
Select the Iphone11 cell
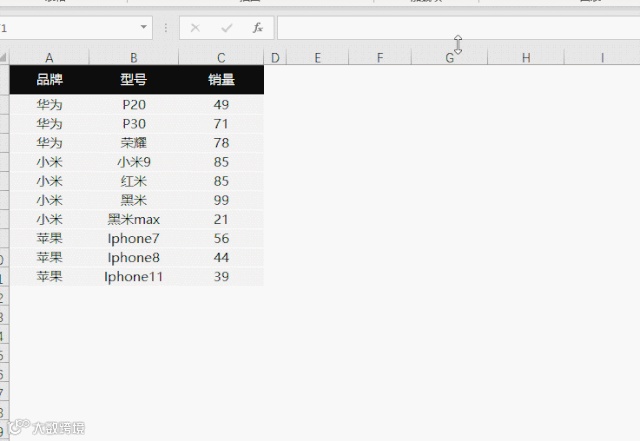click(x=134, y=276)
